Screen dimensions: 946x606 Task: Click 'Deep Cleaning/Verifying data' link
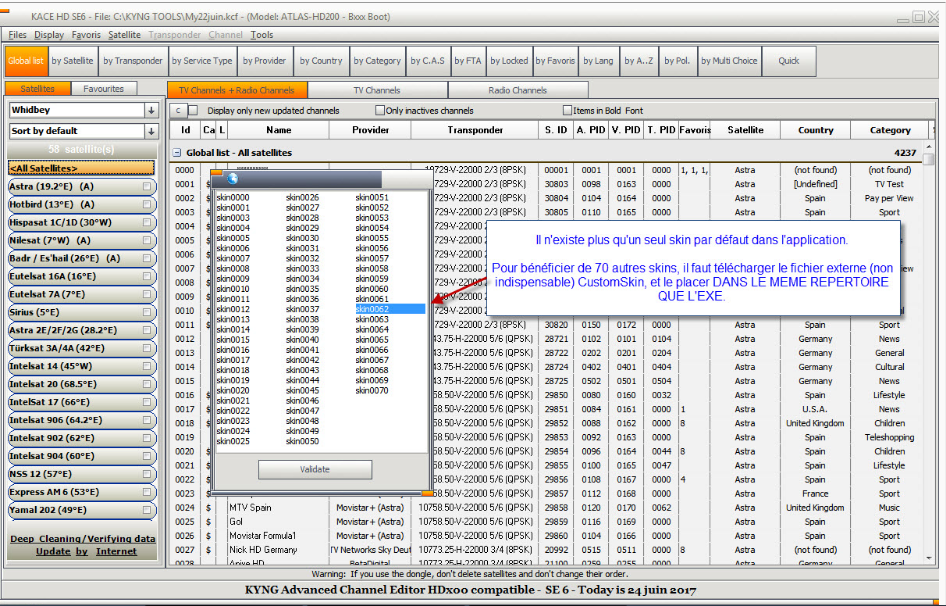tap(83, 539)
